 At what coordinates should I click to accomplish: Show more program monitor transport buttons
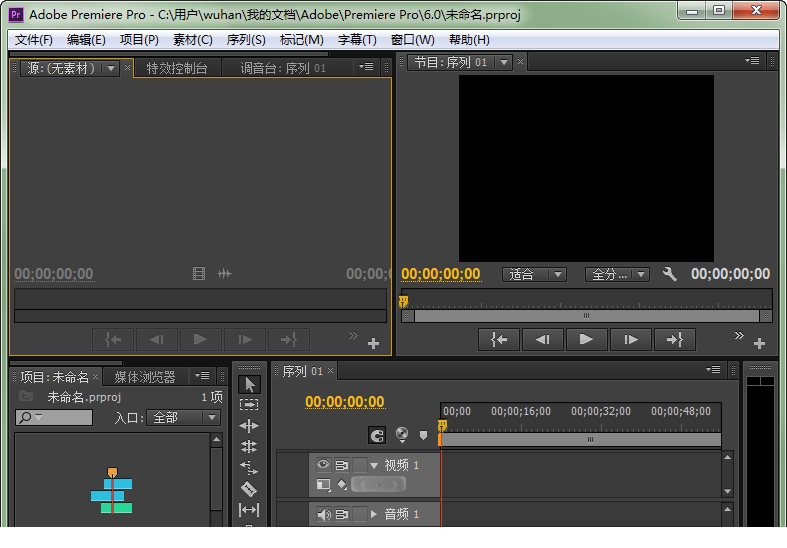[739, 335]
